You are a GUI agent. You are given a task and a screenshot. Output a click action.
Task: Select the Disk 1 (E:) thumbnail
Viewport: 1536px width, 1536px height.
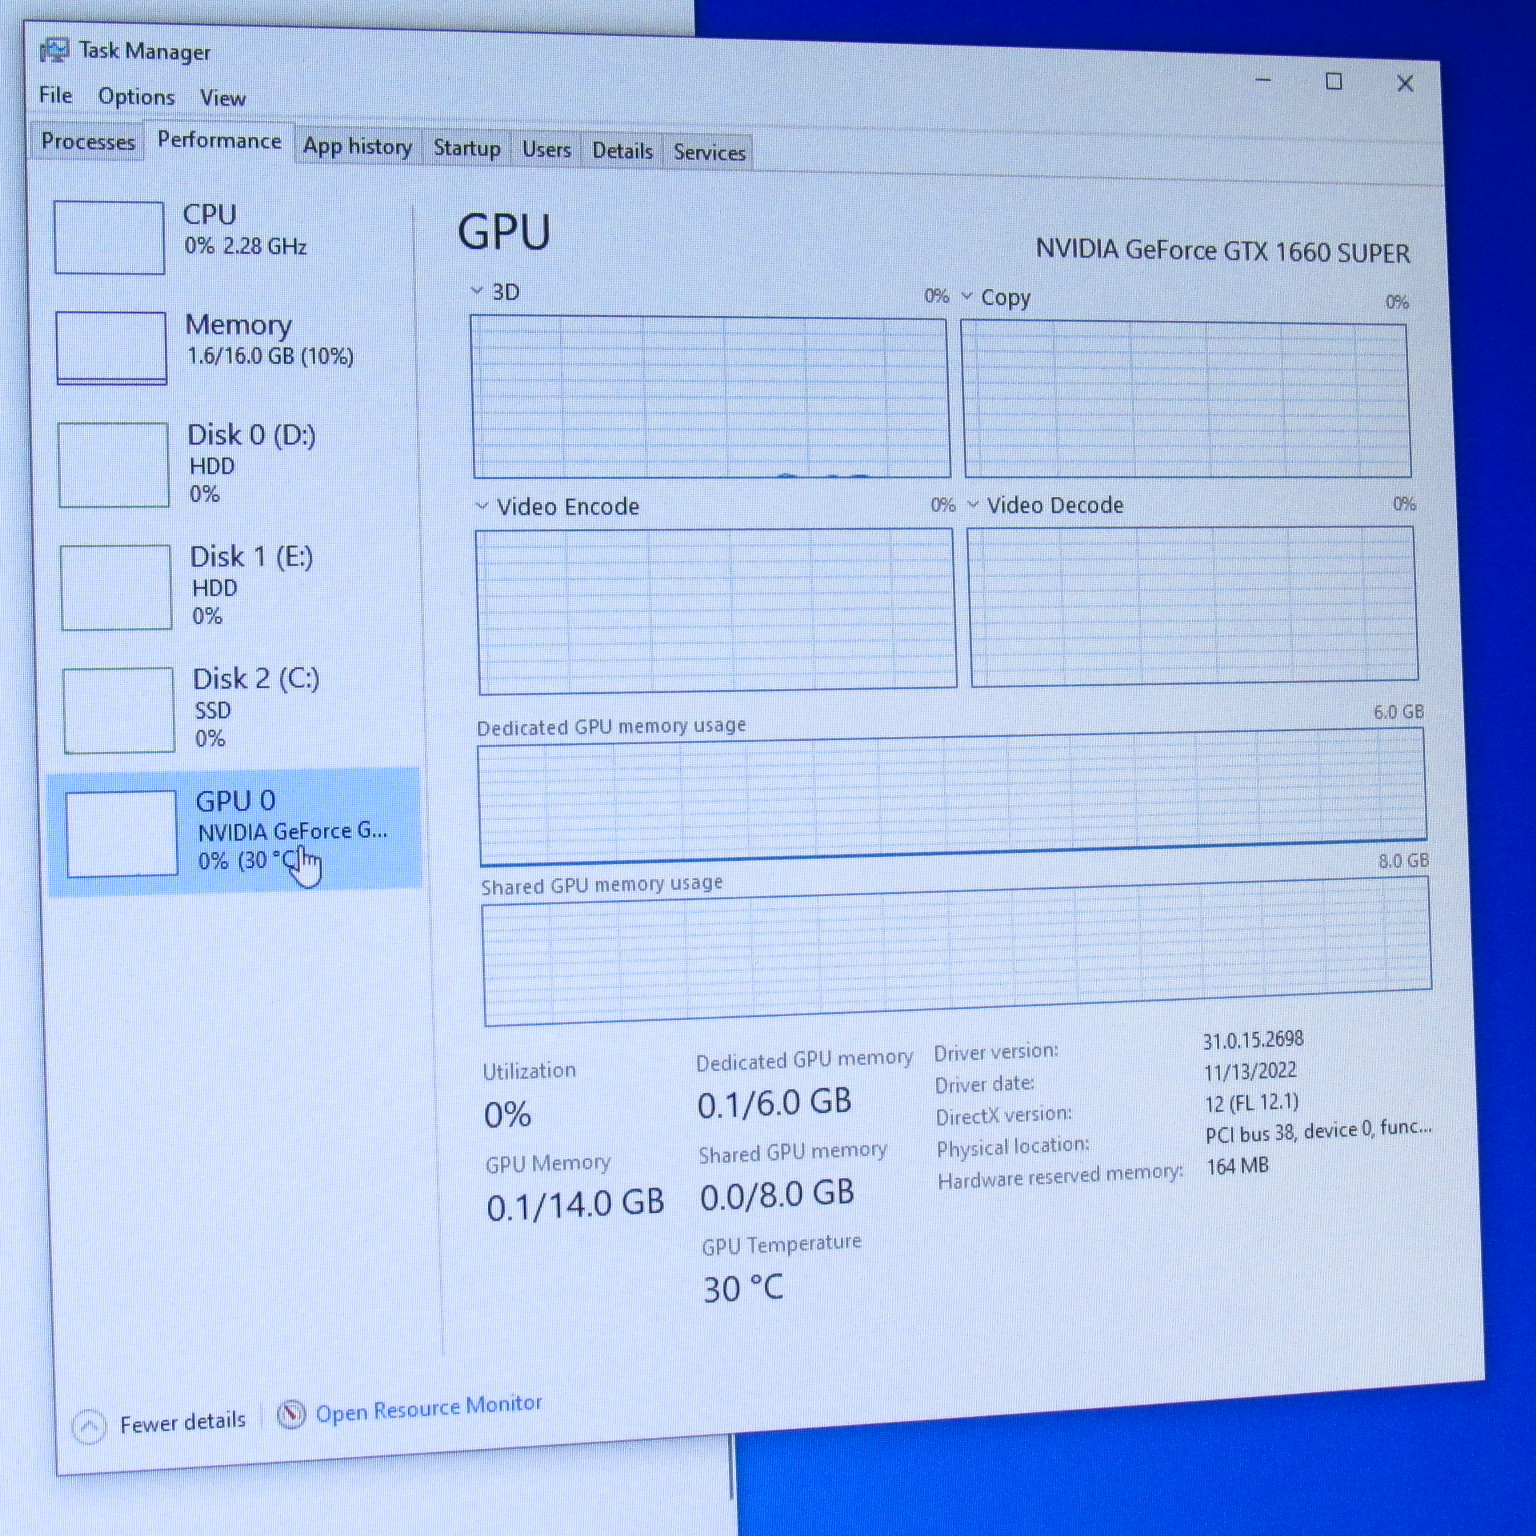(x=116, y=587)
